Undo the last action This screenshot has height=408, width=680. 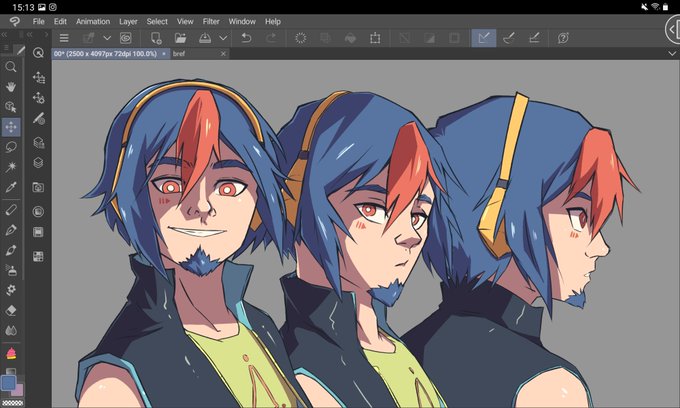[x=246, y=38]
